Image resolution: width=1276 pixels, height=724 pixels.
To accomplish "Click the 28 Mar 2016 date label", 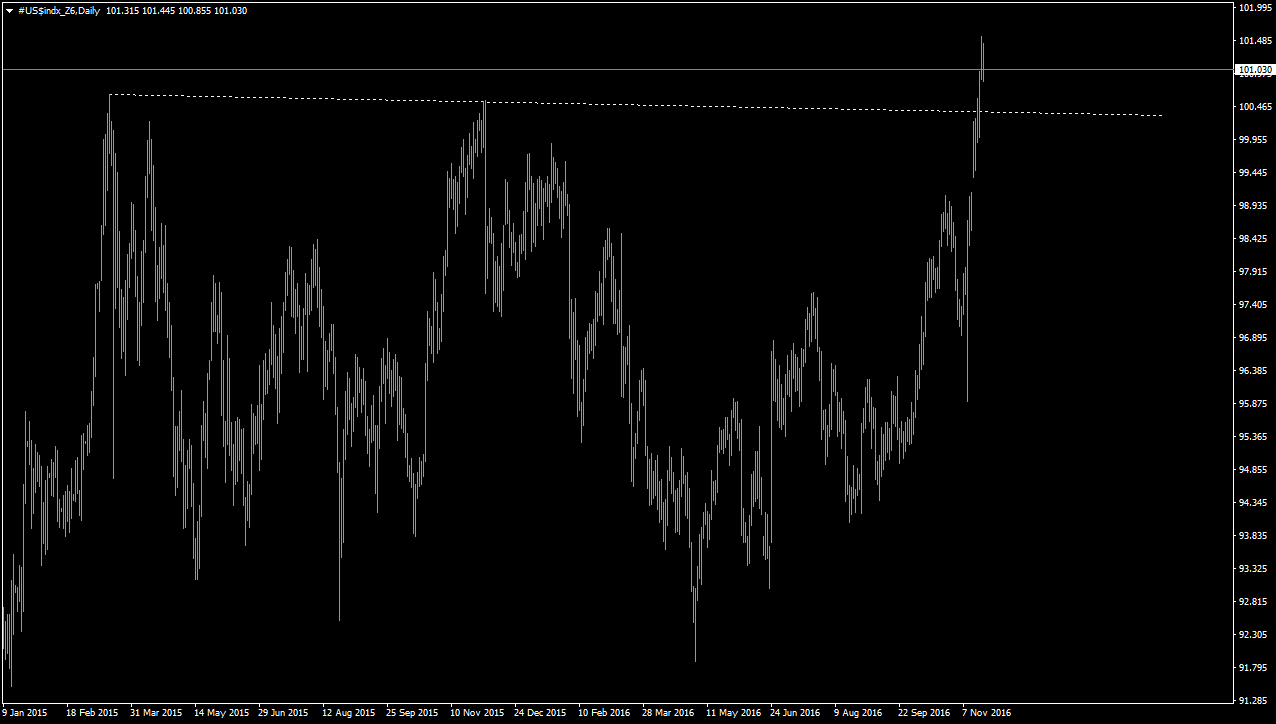I will 668,713.
